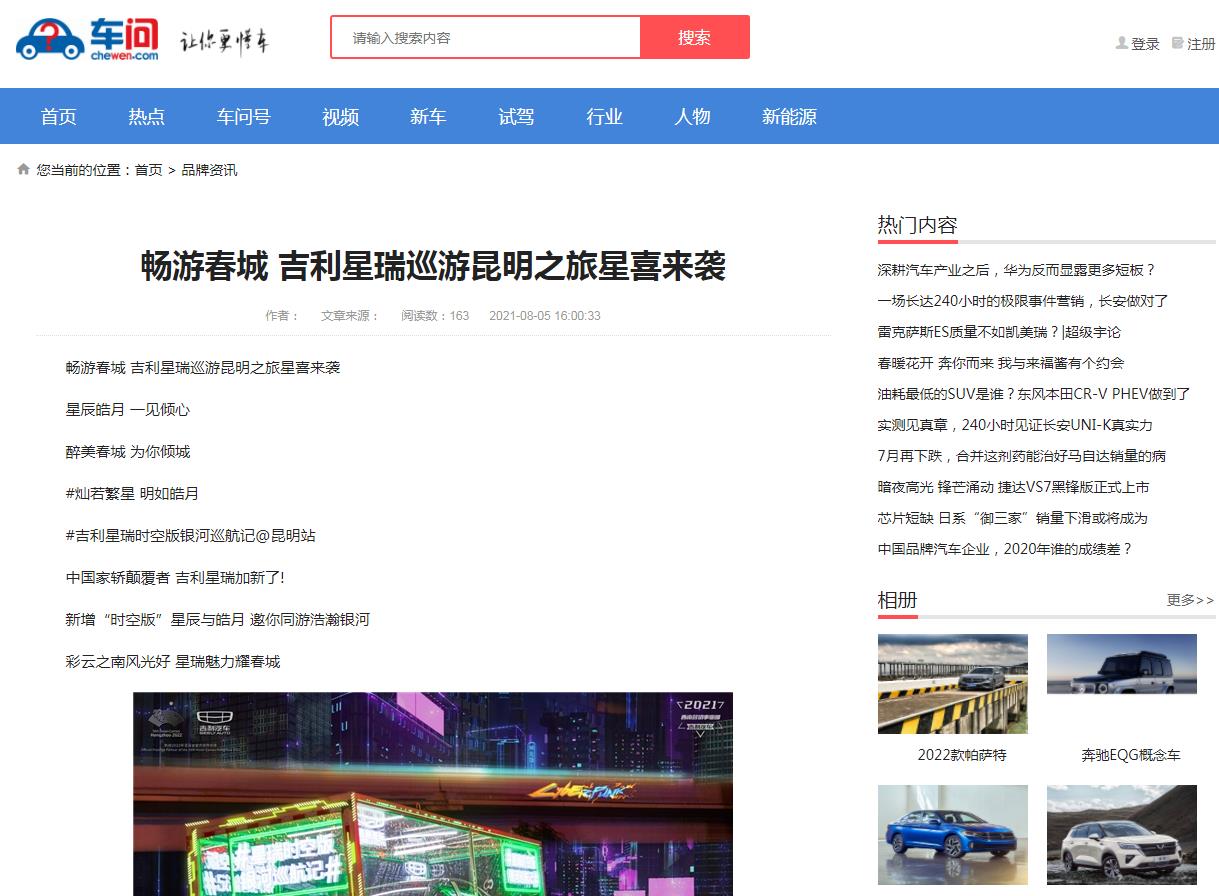Open 中国品牌汽车企业 2020年 link

[1005, 549]
